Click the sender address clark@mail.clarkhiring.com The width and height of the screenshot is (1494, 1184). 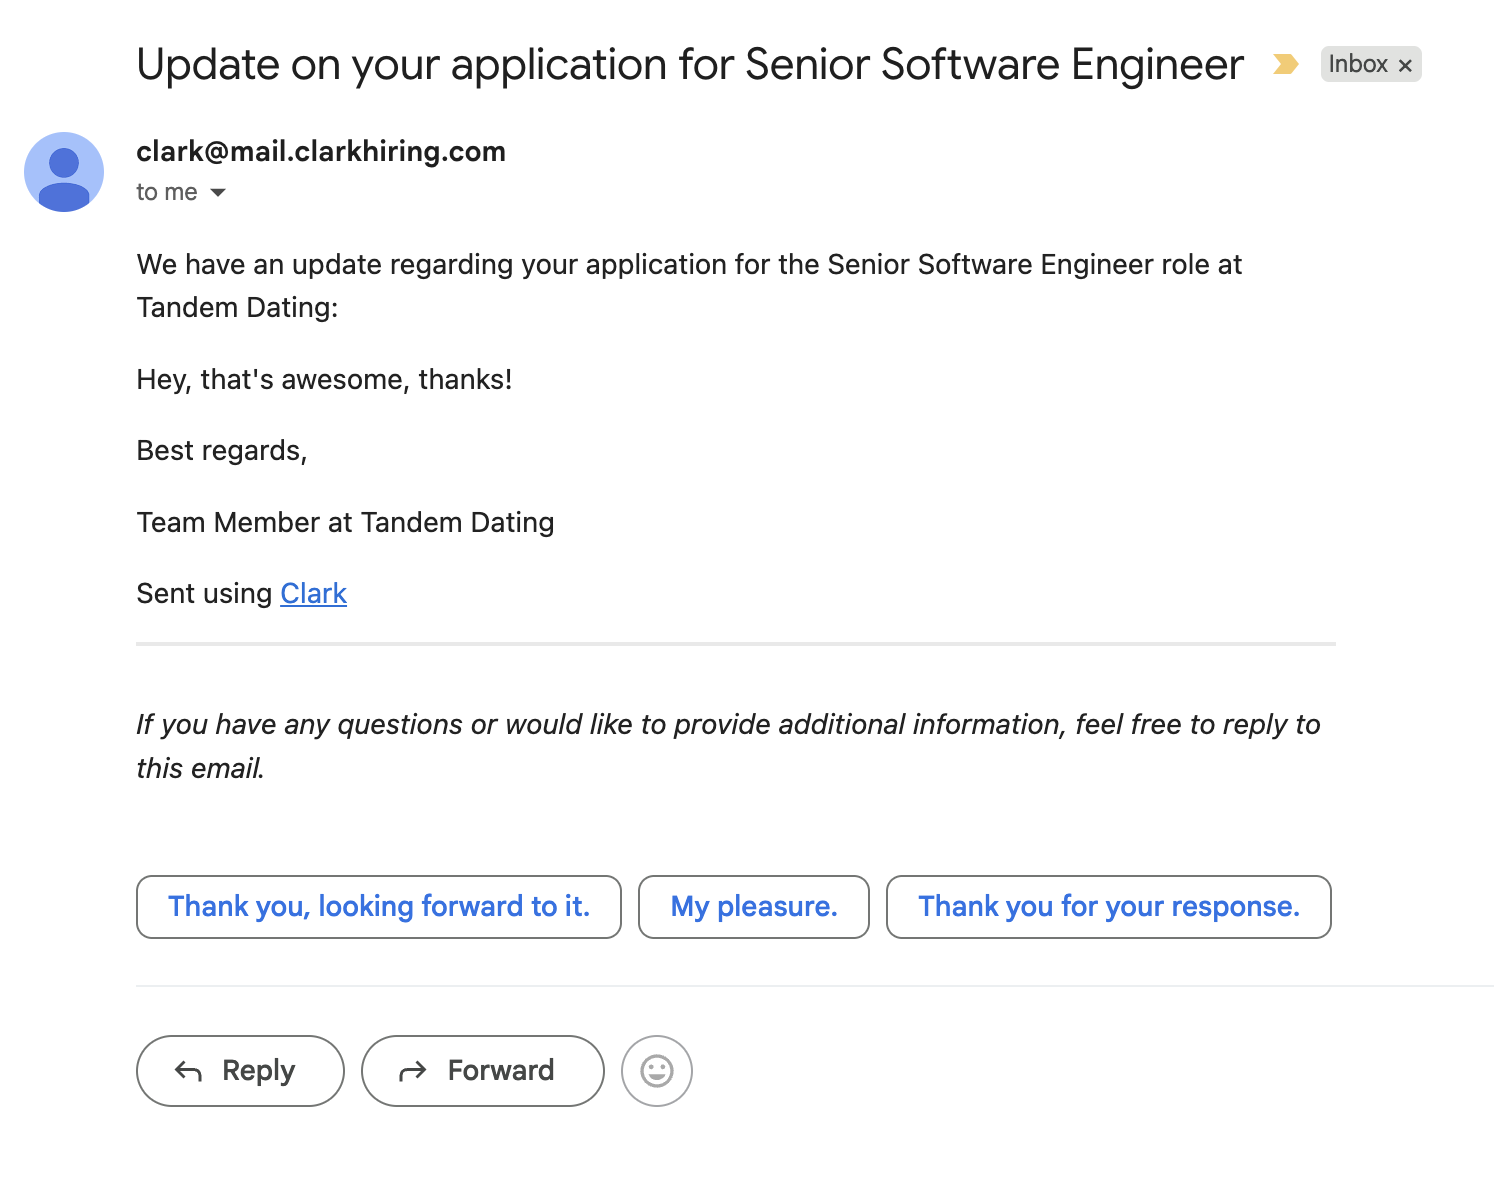pos(321,152)
